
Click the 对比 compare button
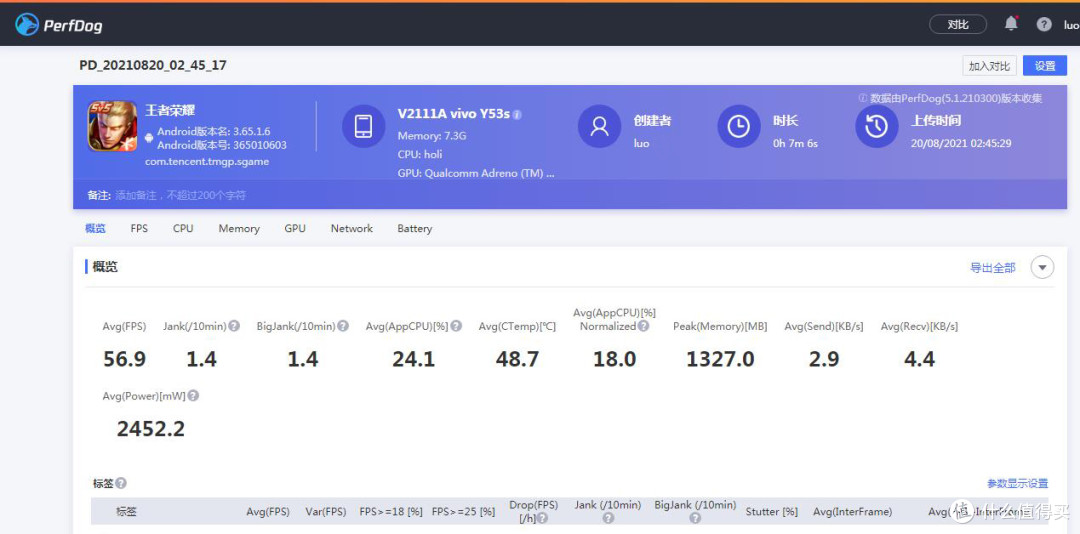point(958,25)
